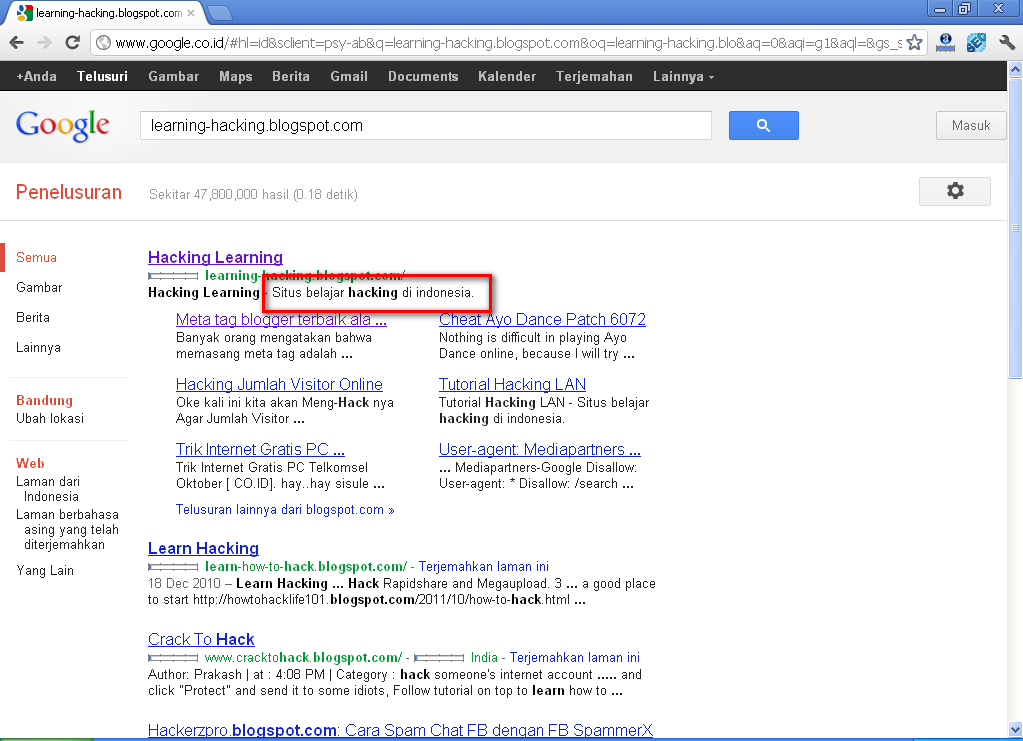Open the Hacking Learning result title

(x=215, y=257)
